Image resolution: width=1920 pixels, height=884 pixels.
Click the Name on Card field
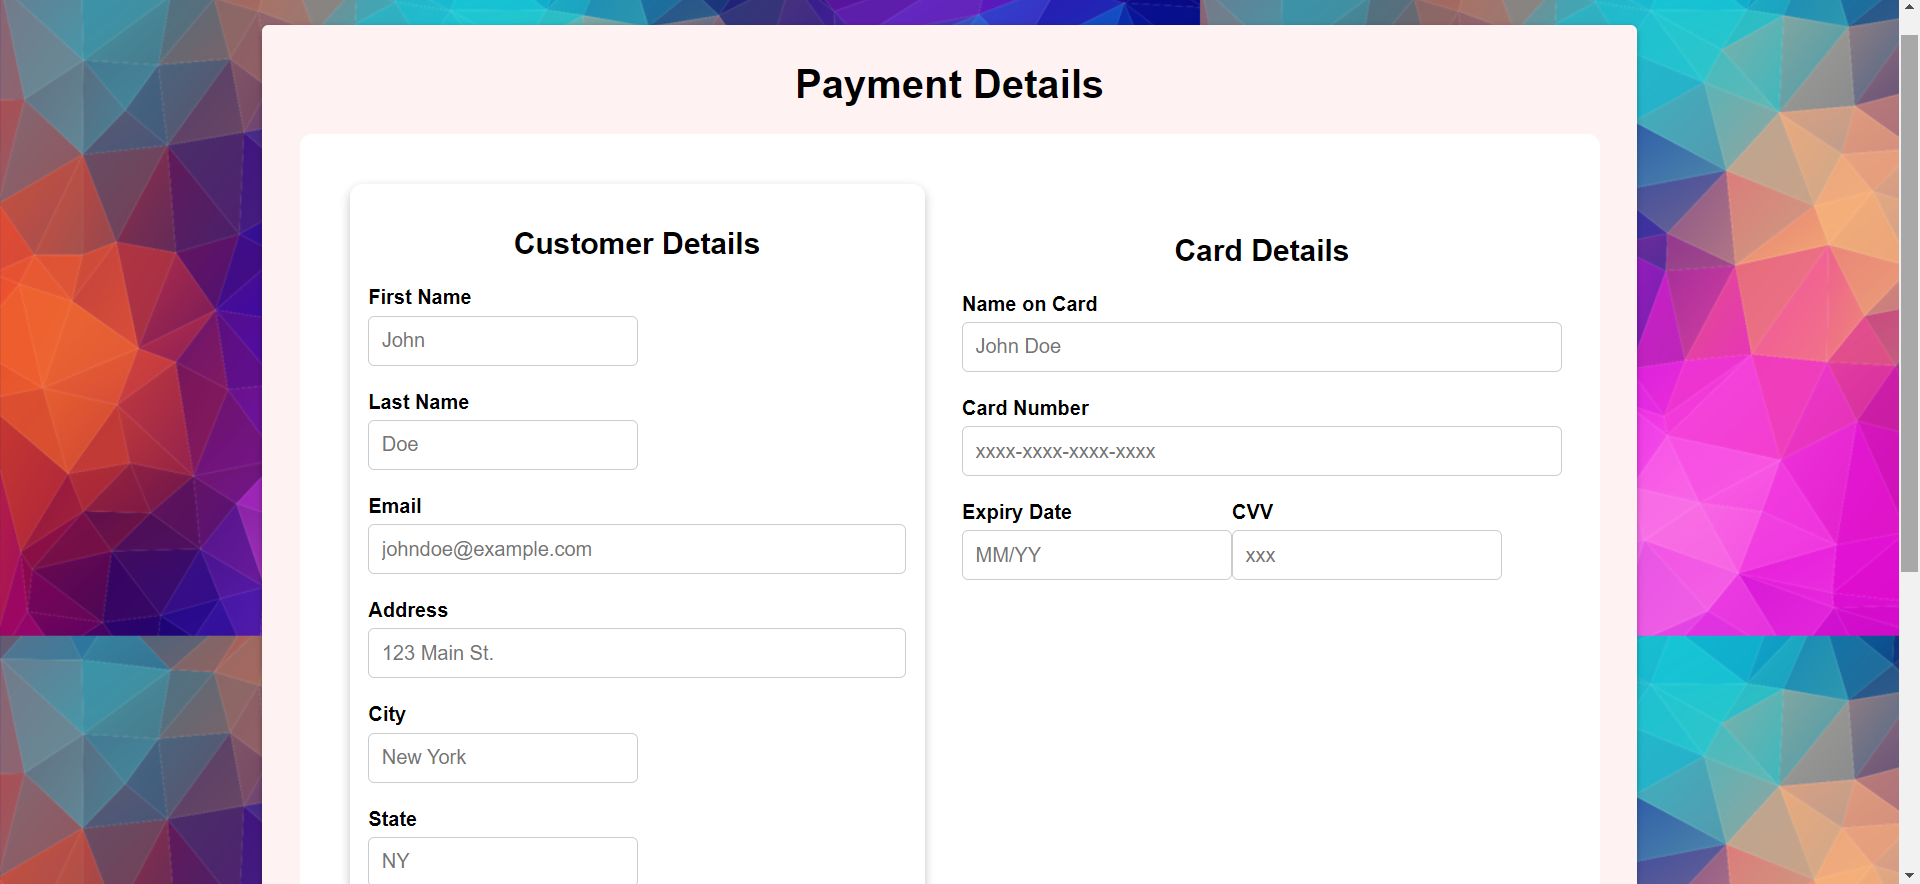coord(1261,347)
